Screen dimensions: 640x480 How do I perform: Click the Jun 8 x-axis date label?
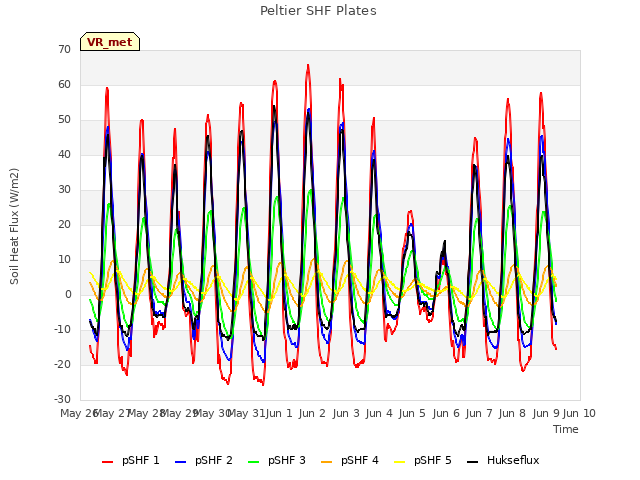pos(512,413)
